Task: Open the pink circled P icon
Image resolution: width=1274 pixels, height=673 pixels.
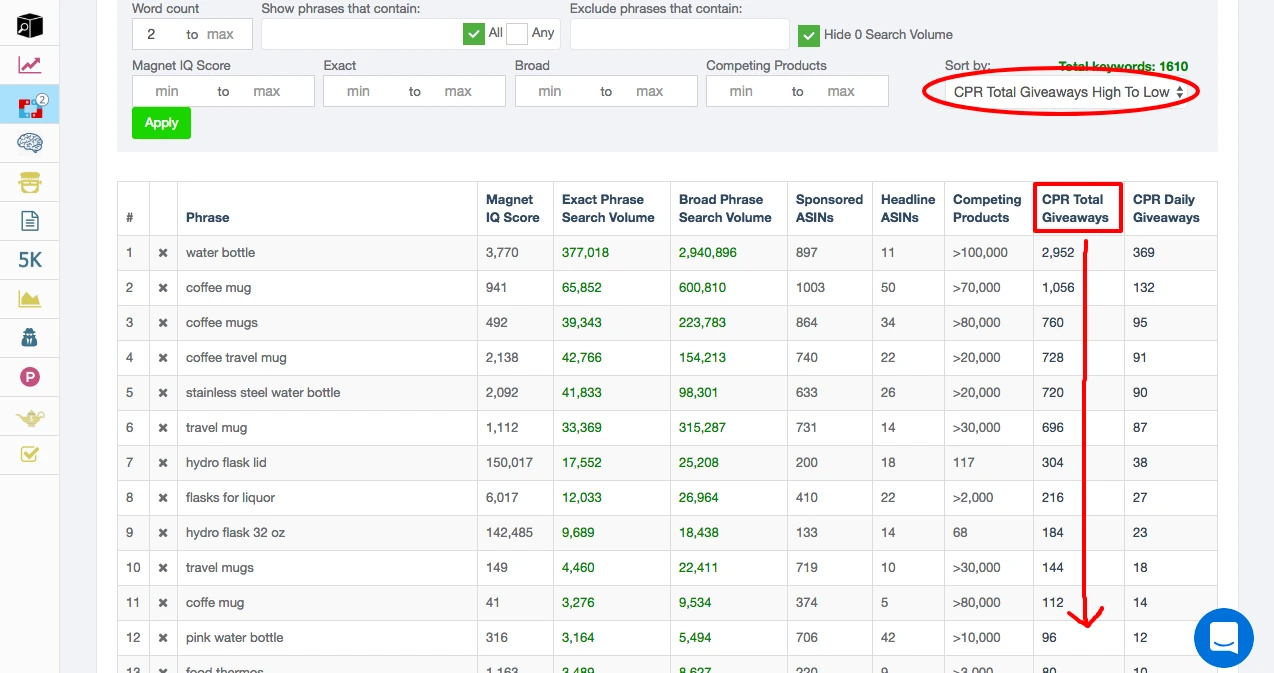Action: (x=30, y=377)
